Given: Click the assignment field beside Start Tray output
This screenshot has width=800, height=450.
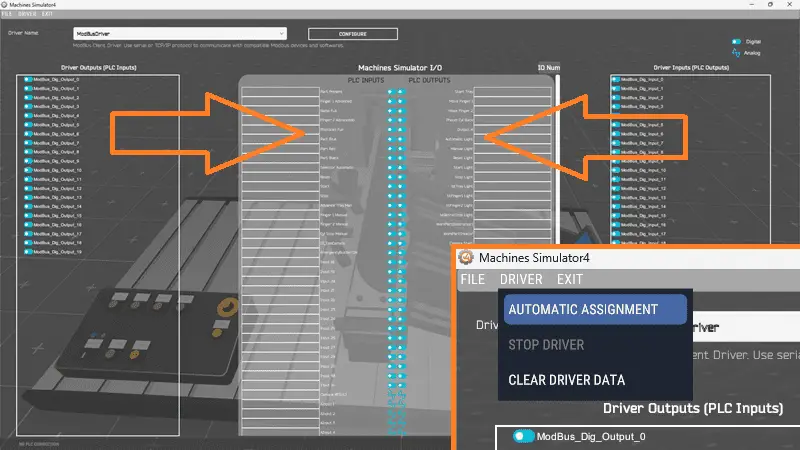Looking at the screenshot, I should [512, 92].
